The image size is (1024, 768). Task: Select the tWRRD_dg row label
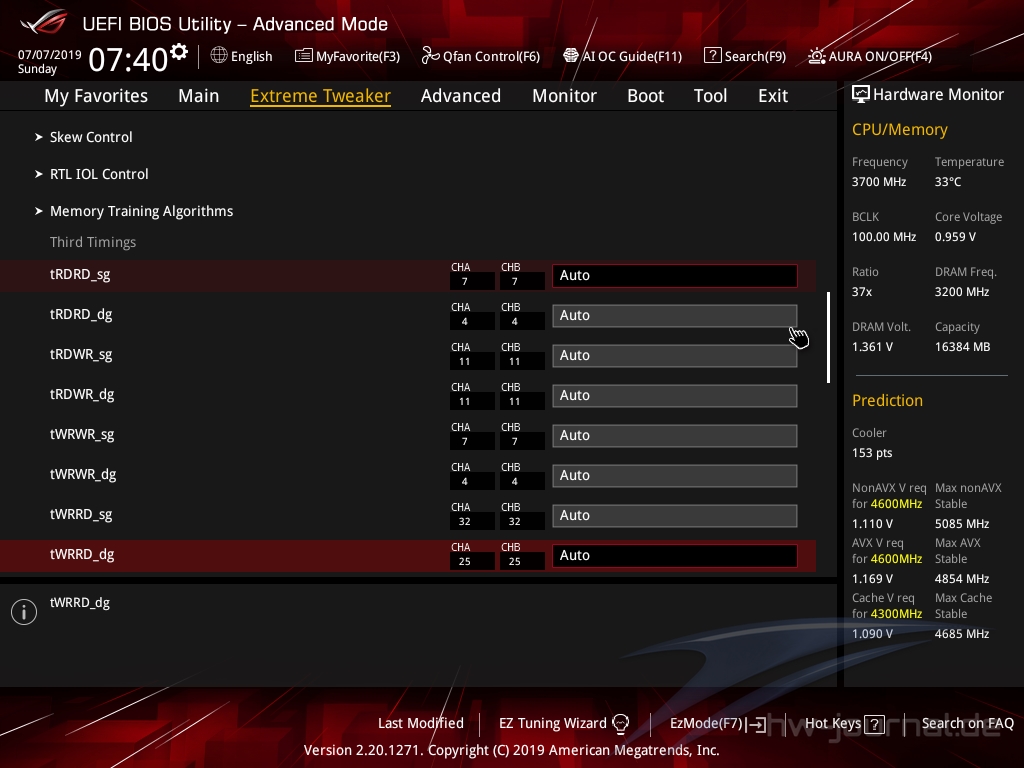coord(82,554)
